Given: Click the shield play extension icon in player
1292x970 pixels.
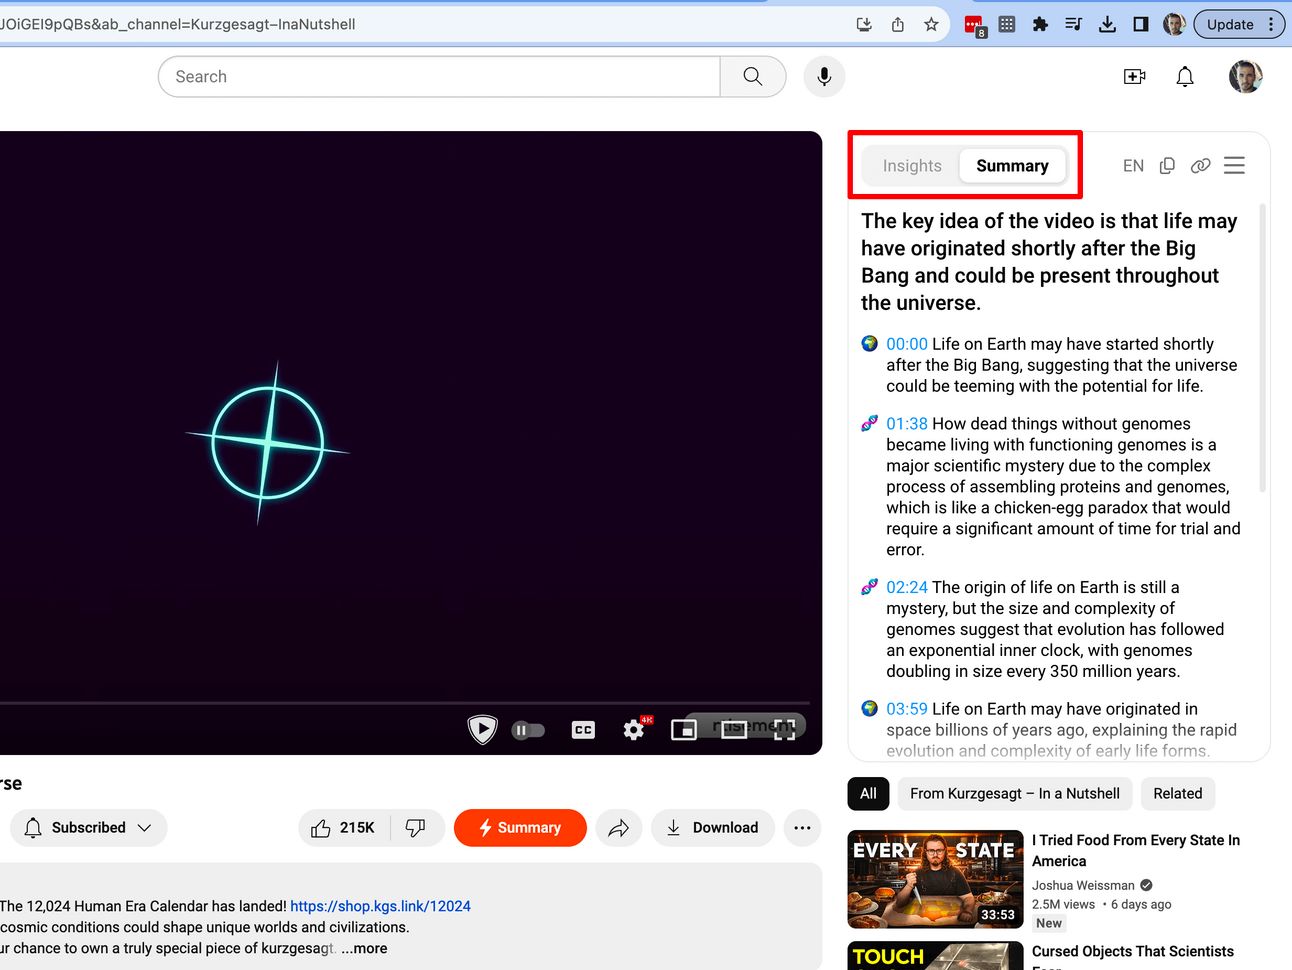Looking at the screenshot, I should (x=482, y=729).
